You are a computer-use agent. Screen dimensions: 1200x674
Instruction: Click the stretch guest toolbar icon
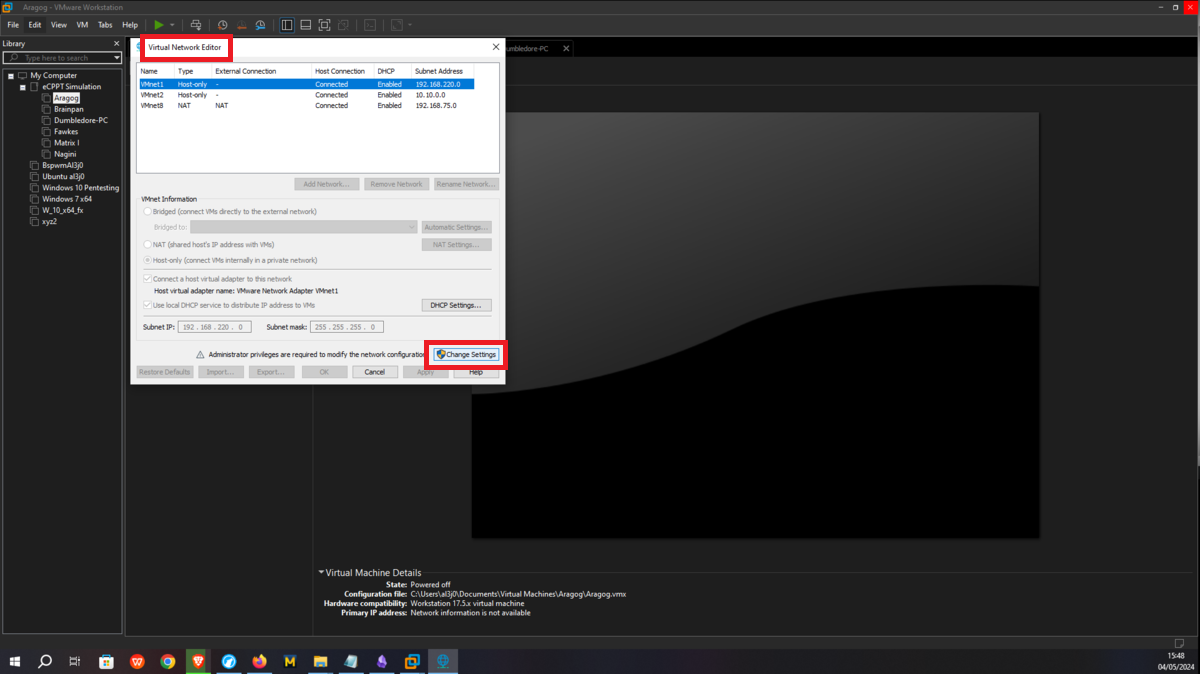click(397, 25)
